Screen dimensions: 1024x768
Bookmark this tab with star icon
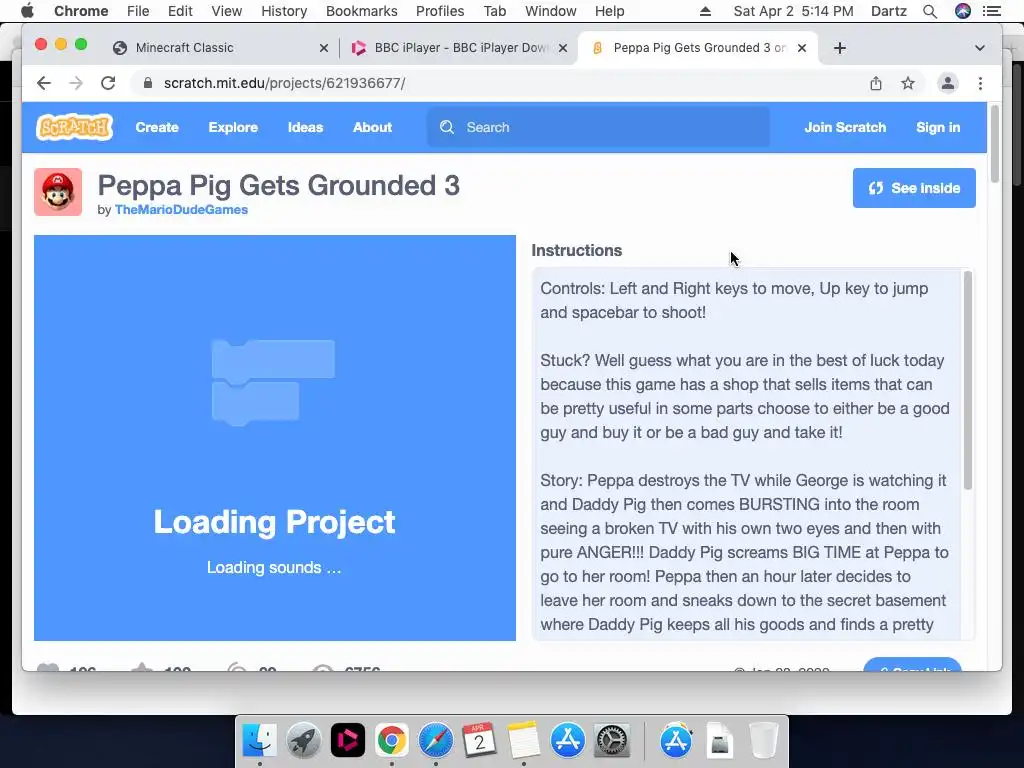pyautogui.click(x=908, y=83)
